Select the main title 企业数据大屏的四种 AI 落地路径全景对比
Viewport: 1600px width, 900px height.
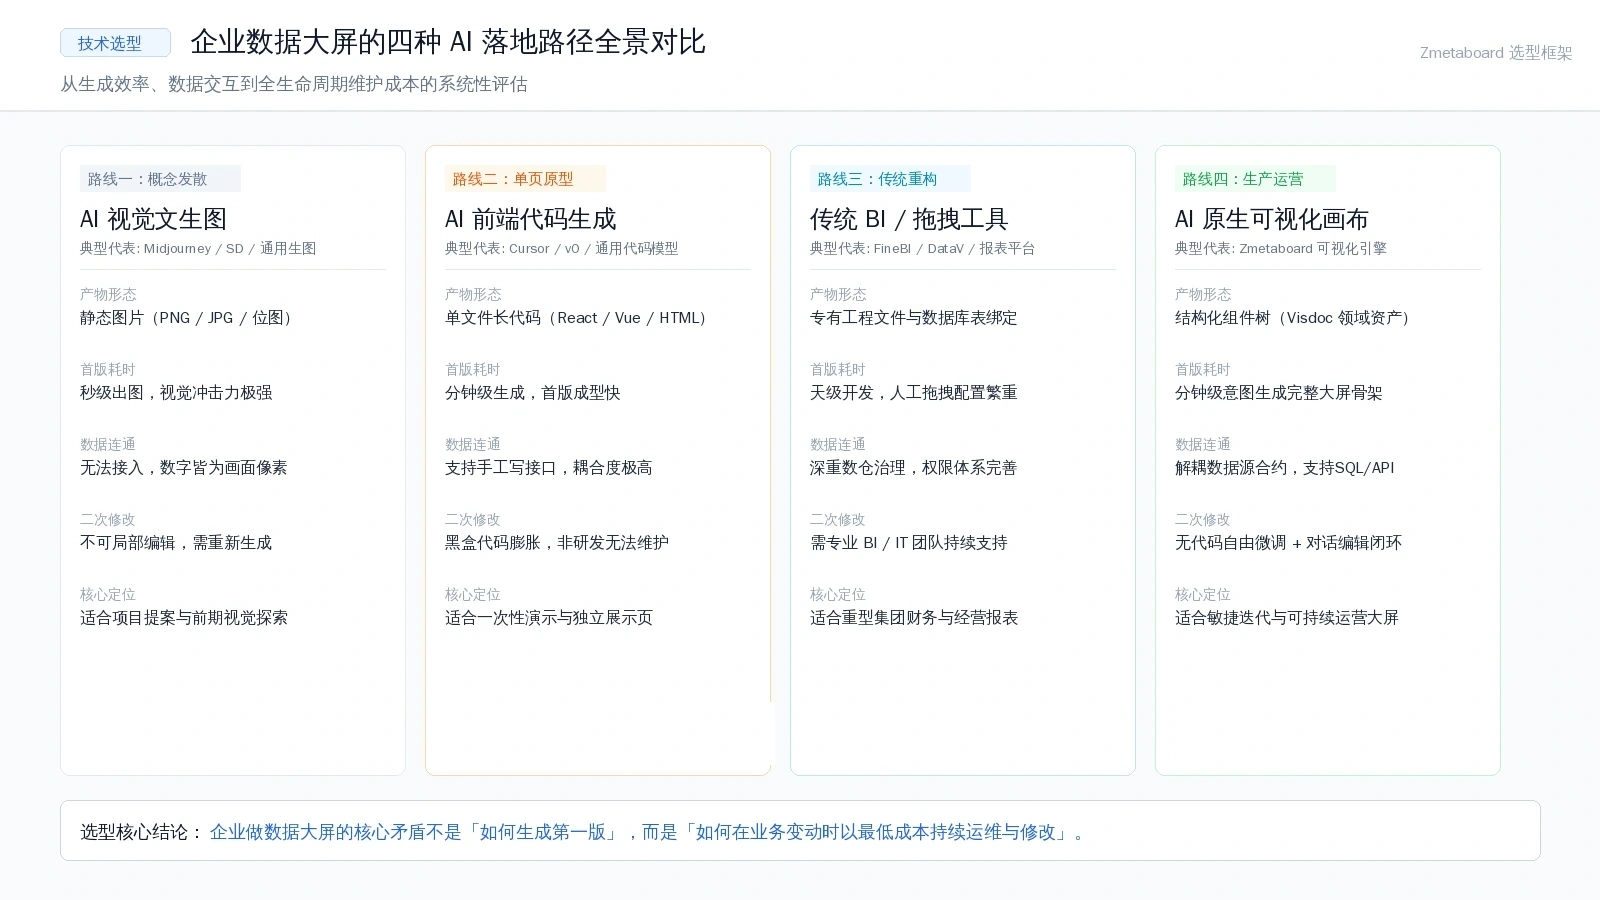(x=448, y=42)
